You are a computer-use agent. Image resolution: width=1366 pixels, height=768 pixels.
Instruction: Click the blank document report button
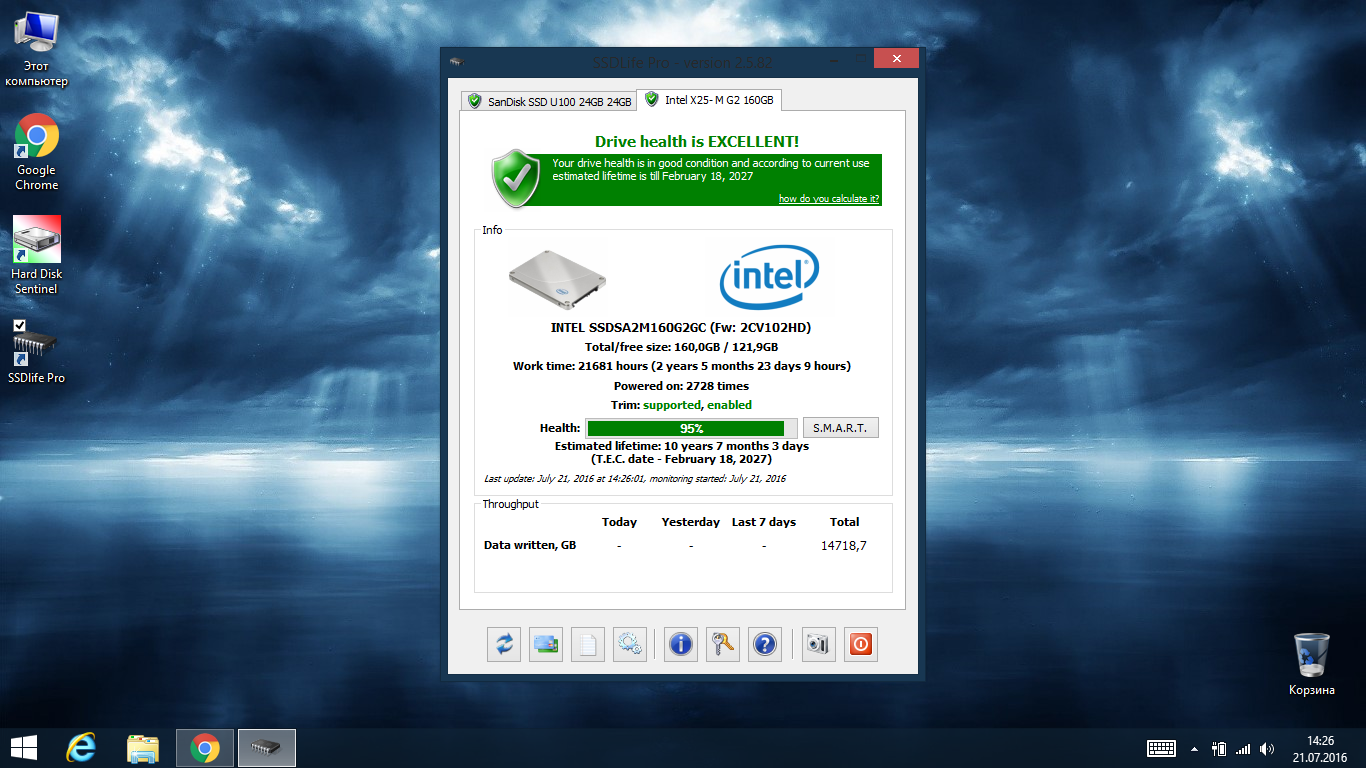[x=588, y=644]
